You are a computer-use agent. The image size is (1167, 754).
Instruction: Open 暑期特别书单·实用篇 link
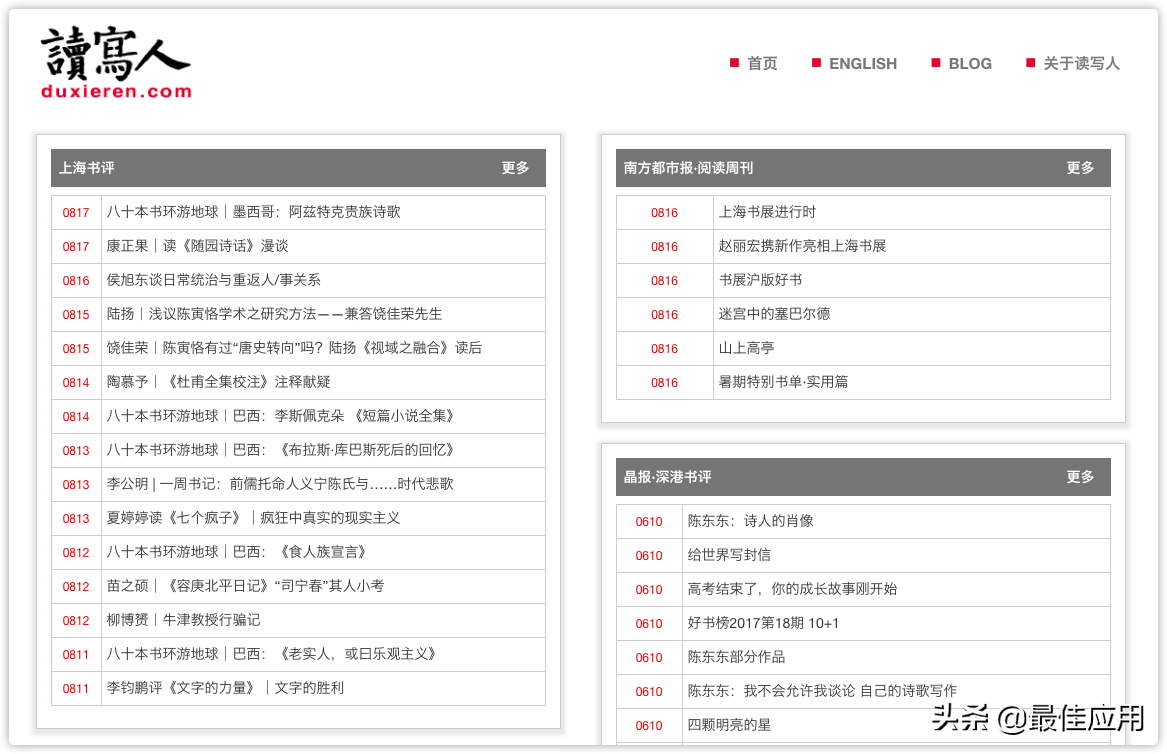783,382
